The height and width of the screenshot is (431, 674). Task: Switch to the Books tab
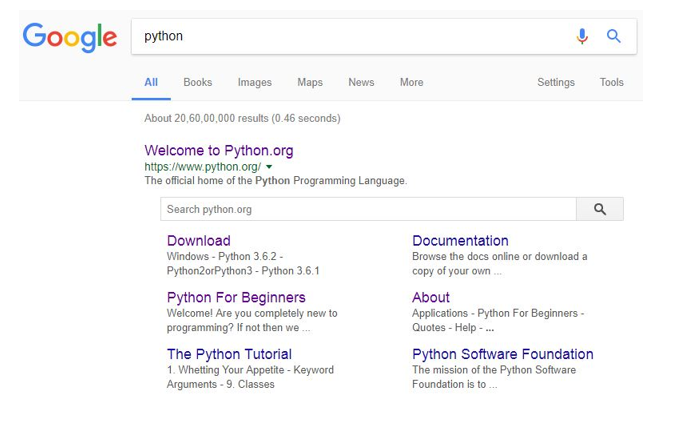(x=198, y=82)
